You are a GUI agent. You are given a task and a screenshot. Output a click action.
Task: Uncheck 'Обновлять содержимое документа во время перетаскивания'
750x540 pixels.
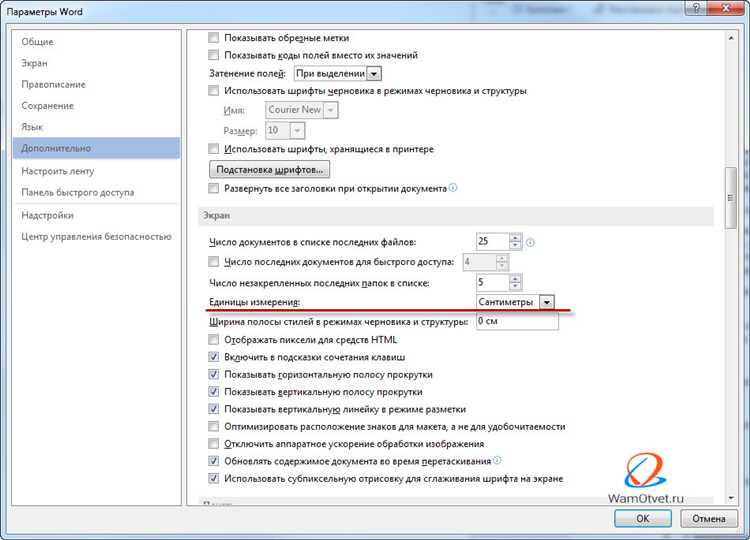(x=213, y=461)
